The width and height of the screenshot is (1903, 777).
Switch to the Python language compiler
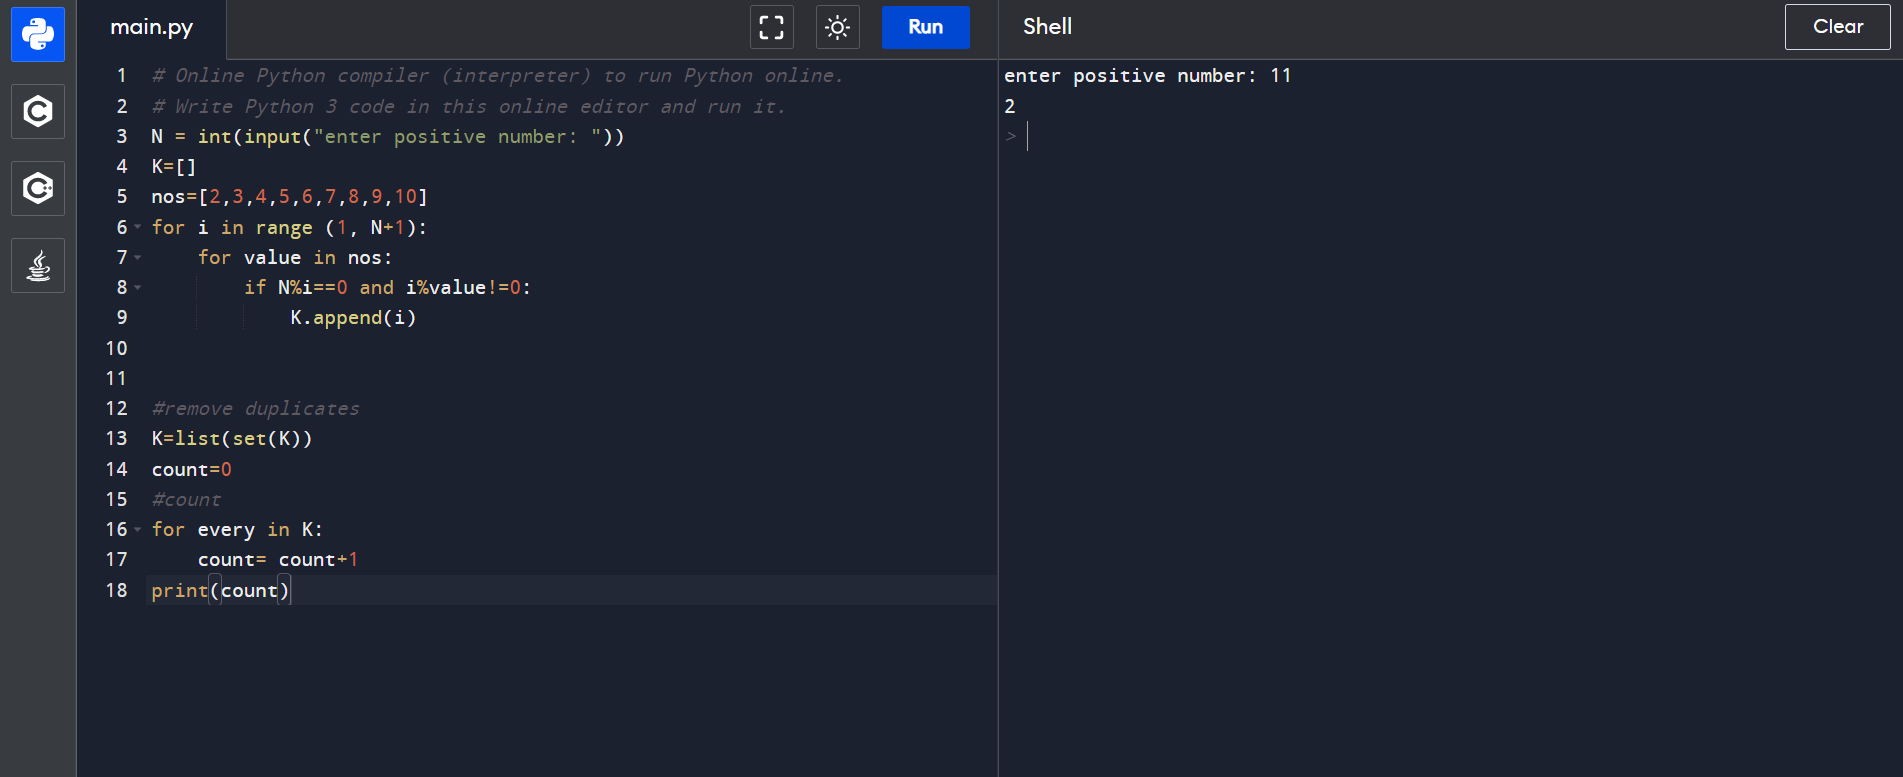pyautogui.click(x=38, y=34)
